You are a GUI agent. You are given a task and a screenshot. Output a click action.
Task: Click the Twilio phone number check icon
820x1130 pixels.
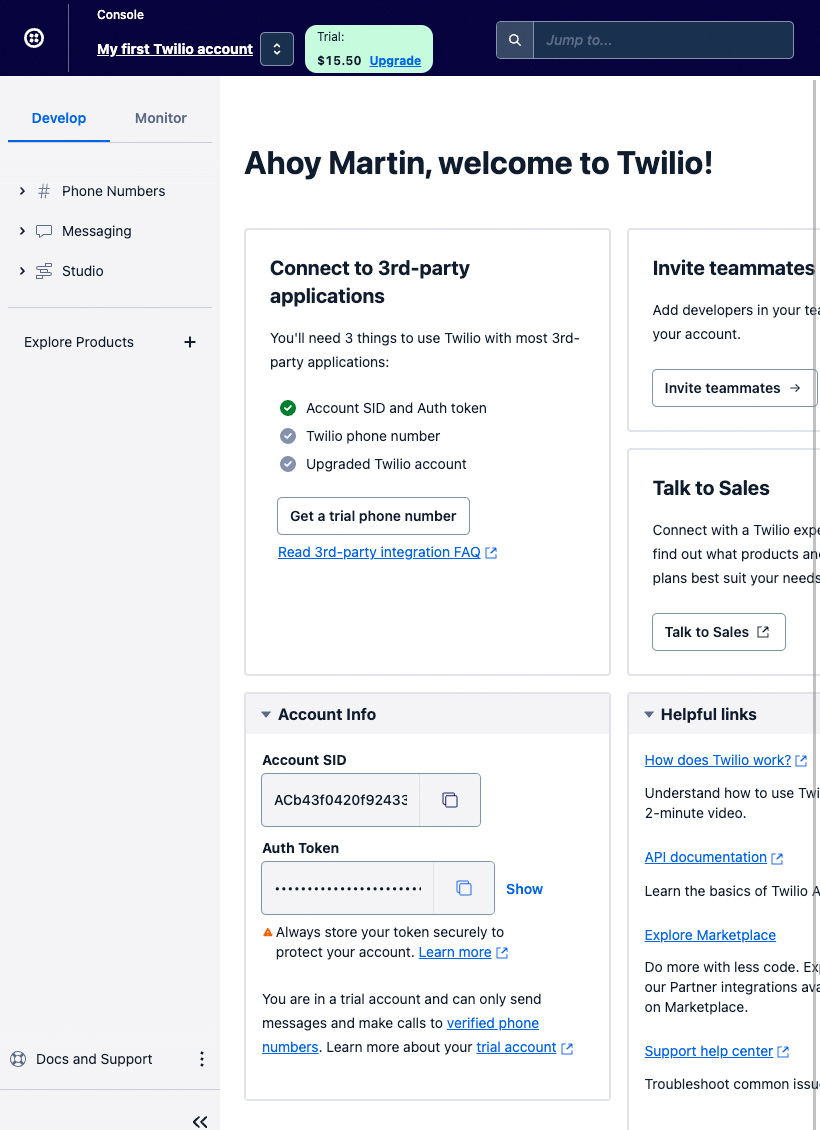[x=288, y=436]
